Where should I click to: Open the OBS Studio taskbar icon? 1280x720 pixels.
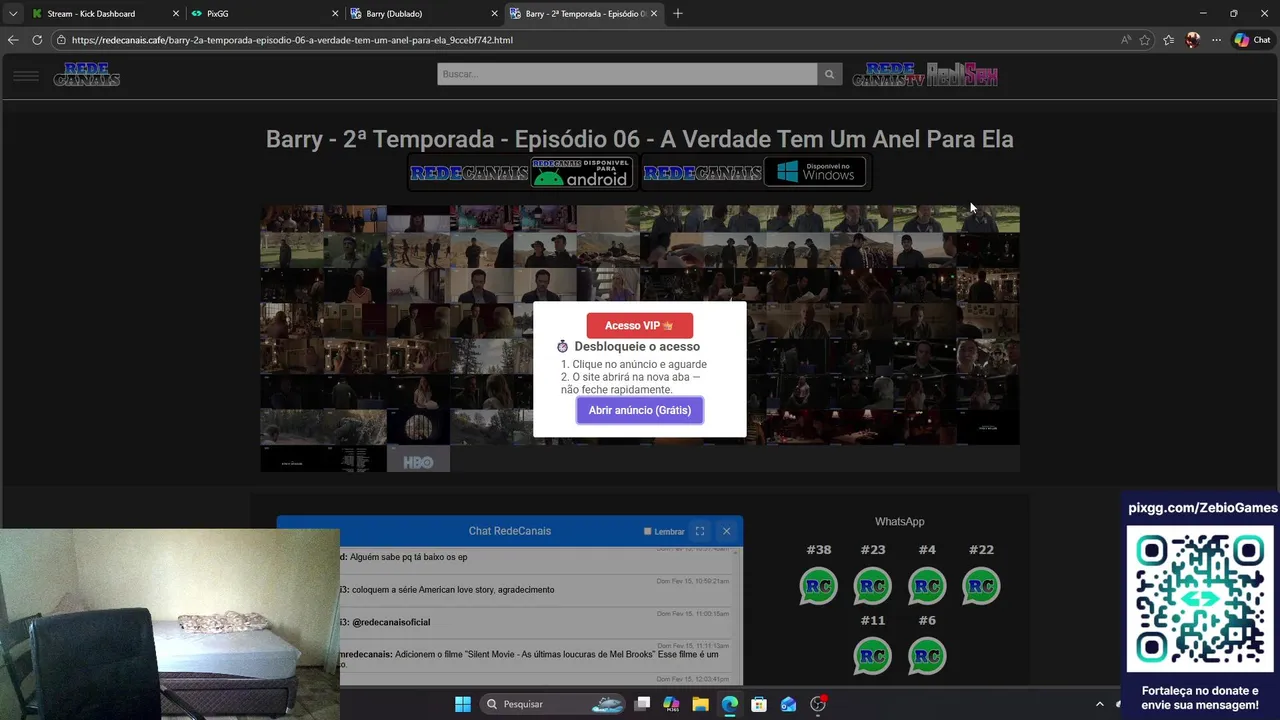click(818, 704)
